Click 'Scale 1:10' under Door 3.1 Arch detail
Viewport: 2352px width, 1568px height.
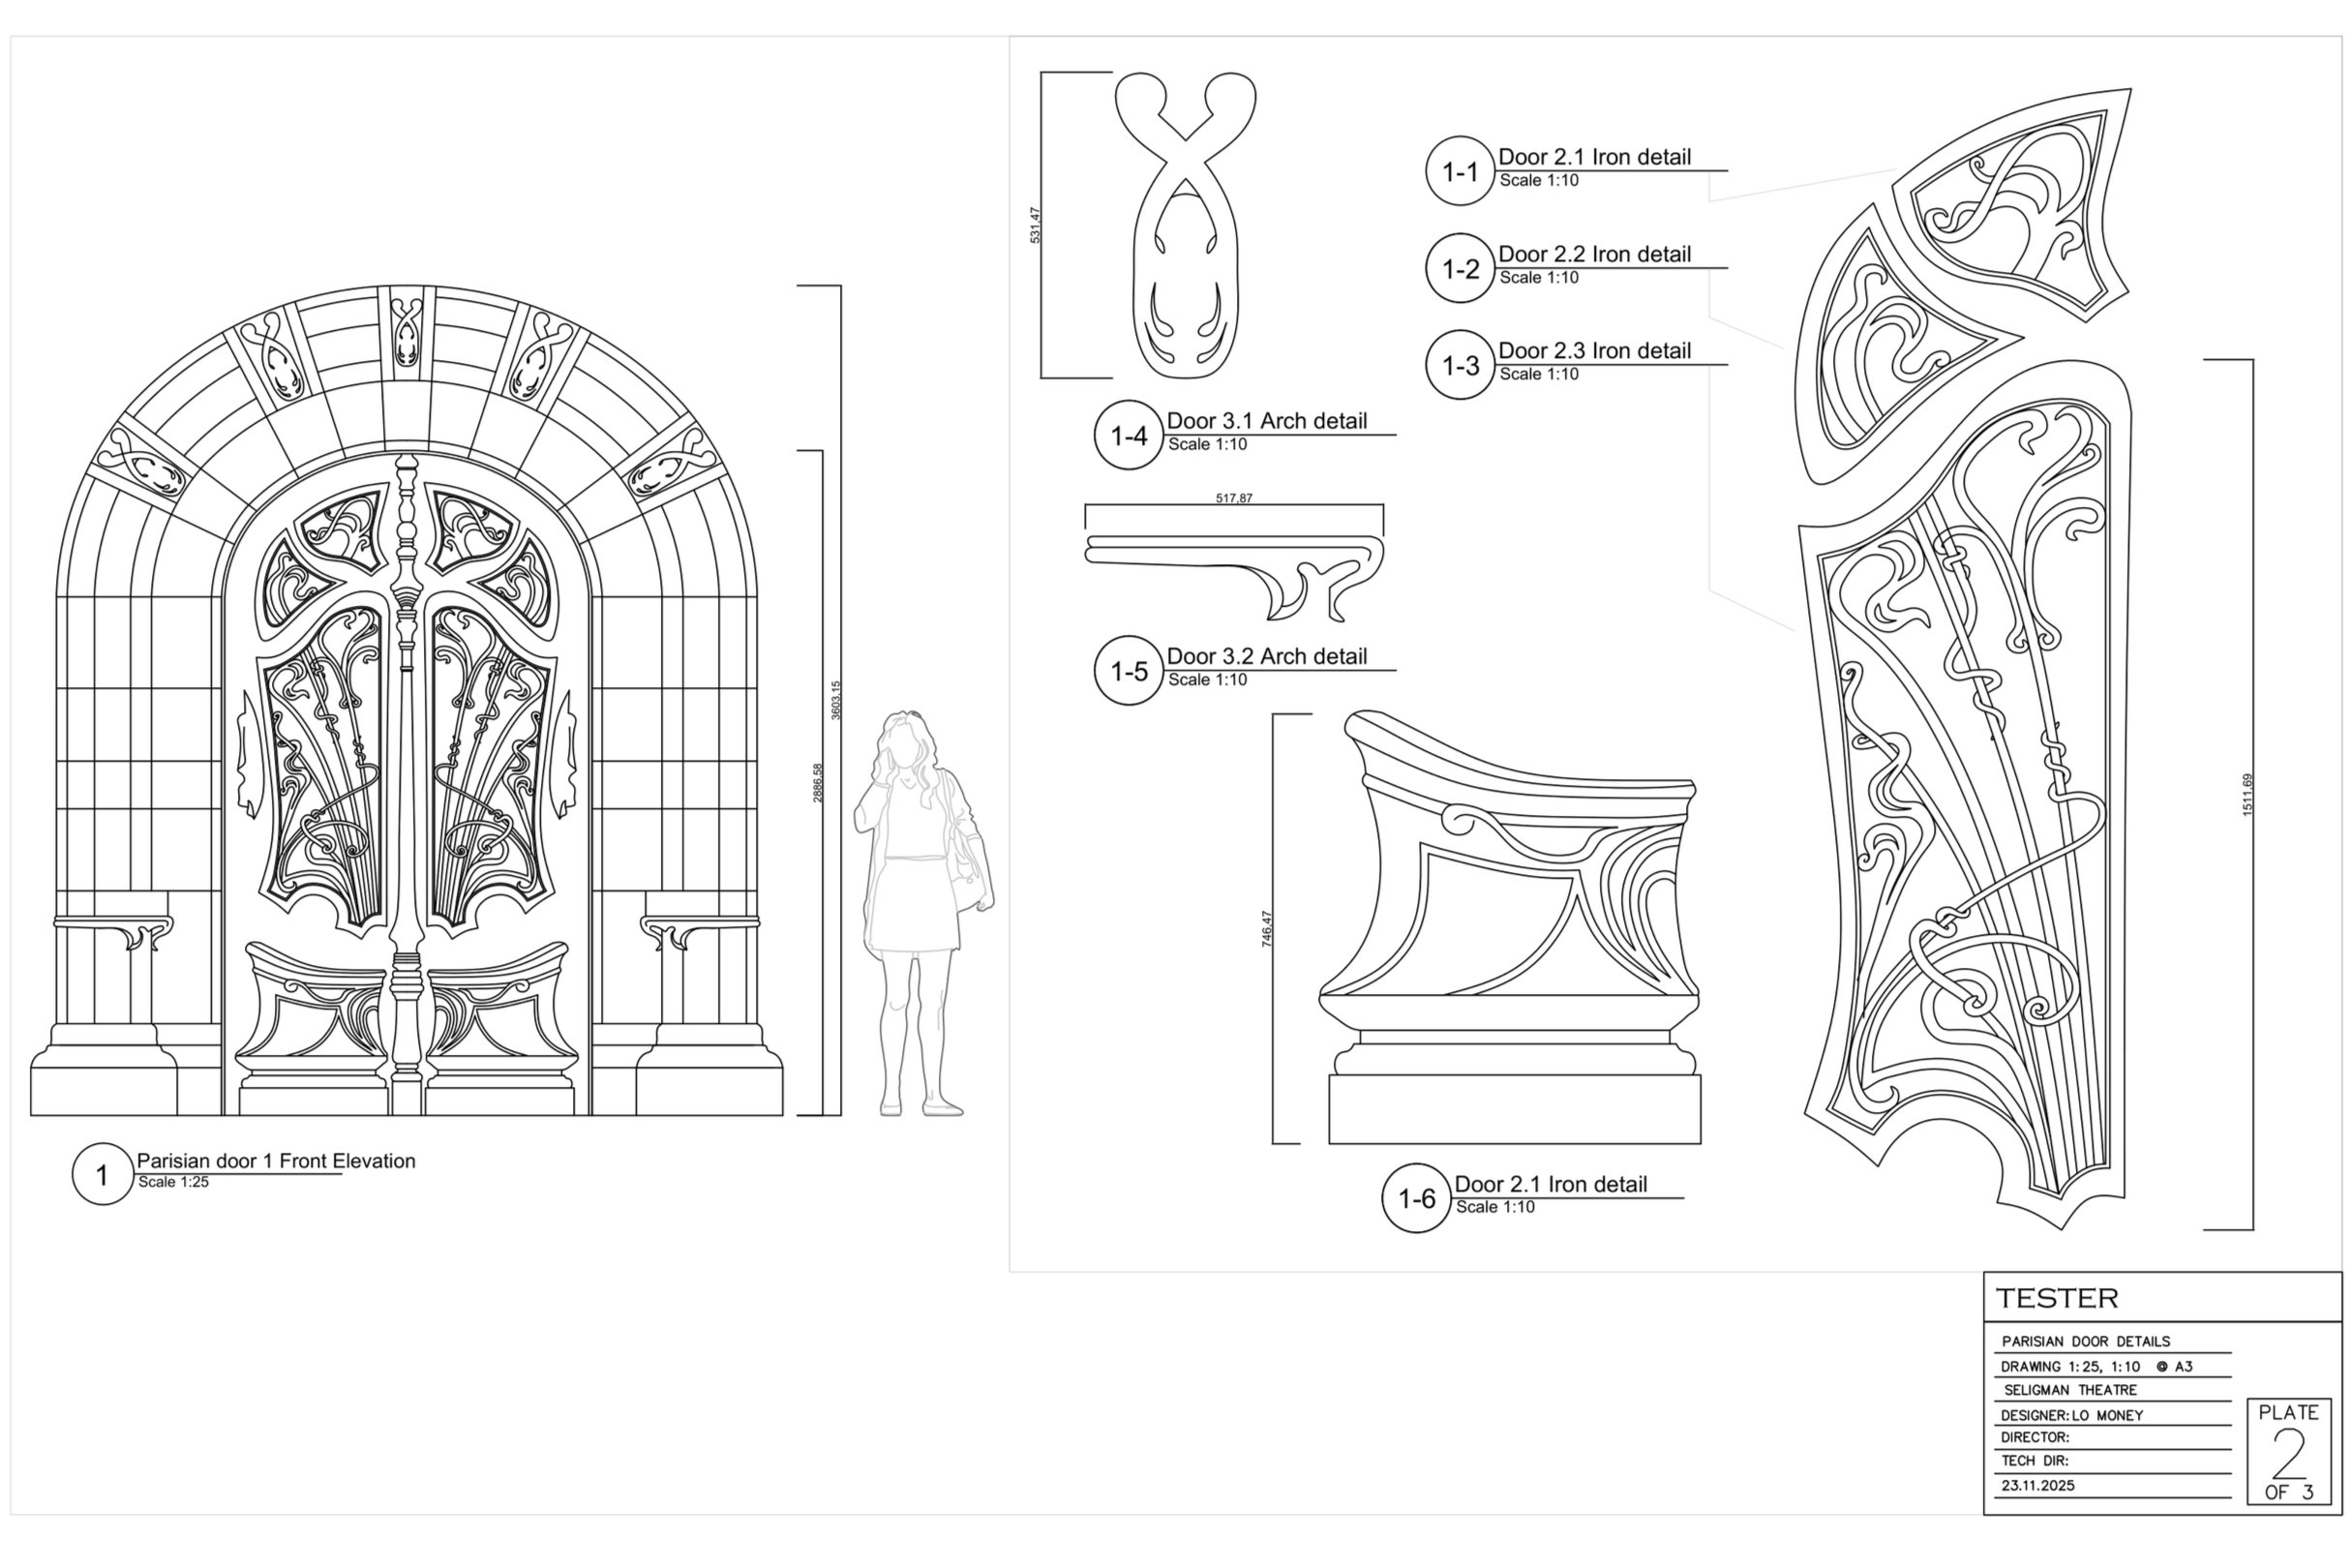click(x=1207, y=444)
